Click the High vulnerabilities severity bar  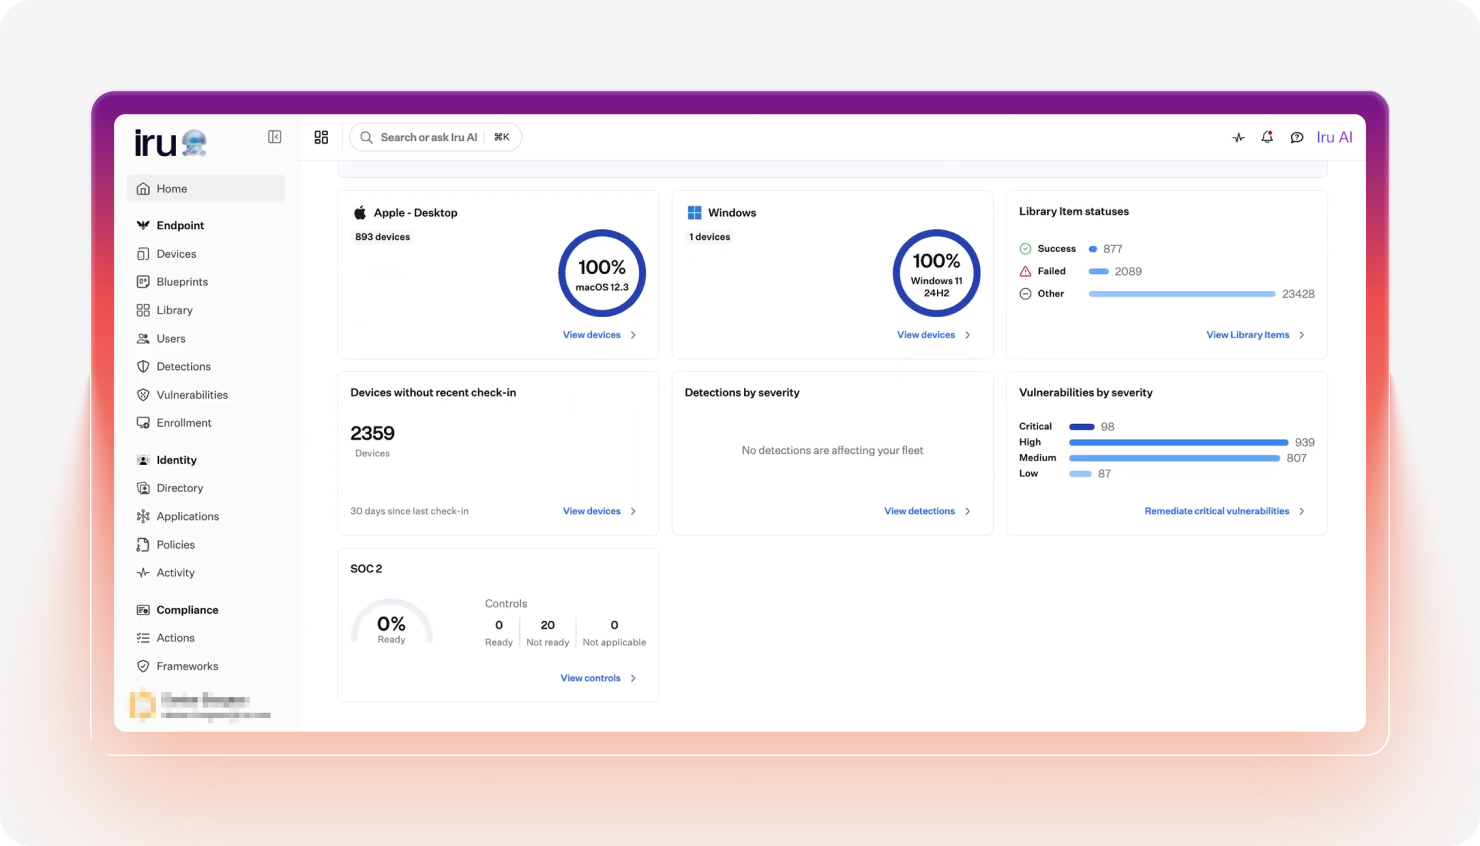coord(1178,442)
